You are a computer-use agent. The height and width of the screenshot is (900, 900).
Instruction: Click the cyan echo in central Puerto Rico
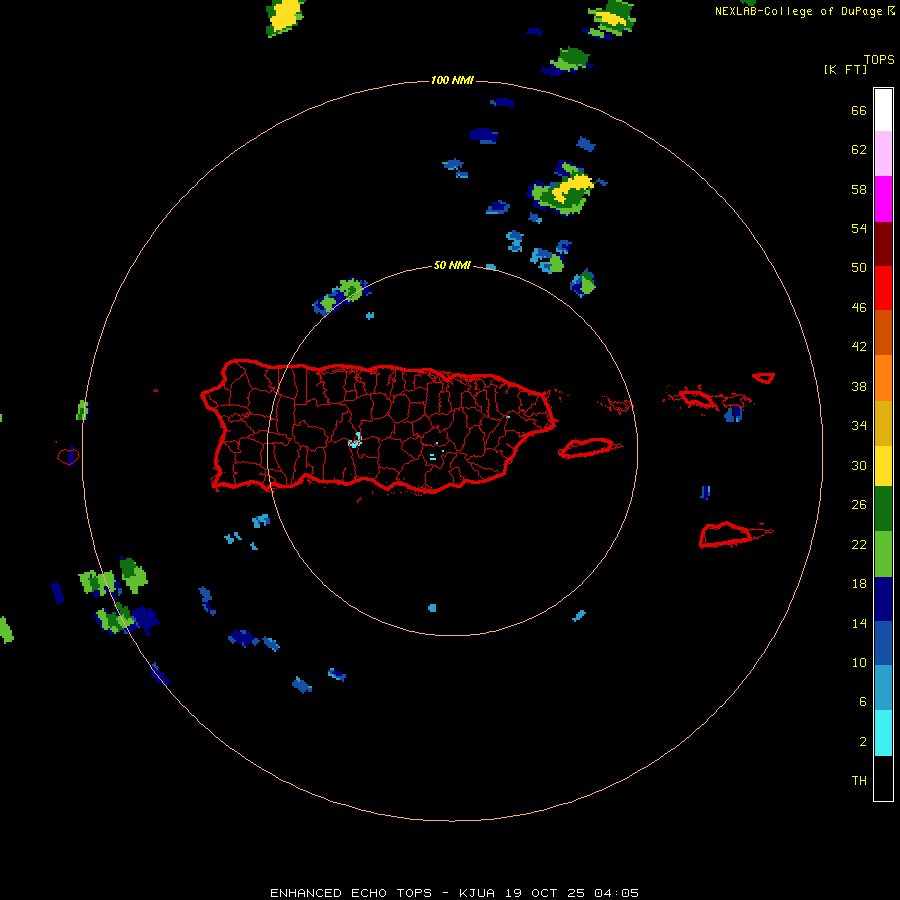tap(355, 440)
